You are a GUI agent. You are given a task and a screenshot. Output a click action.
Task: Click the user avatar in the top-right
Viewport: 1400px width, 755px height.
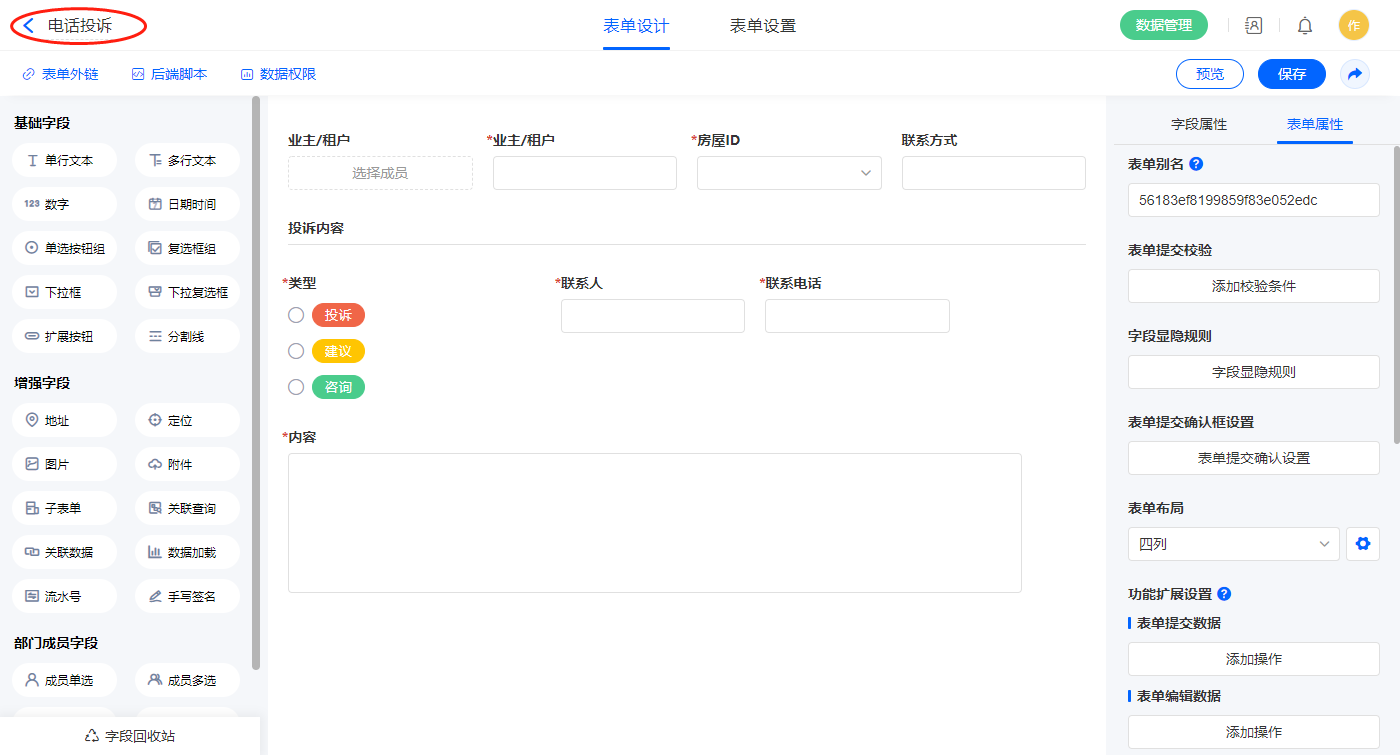pyautogui.click(x=1353, y=26)
